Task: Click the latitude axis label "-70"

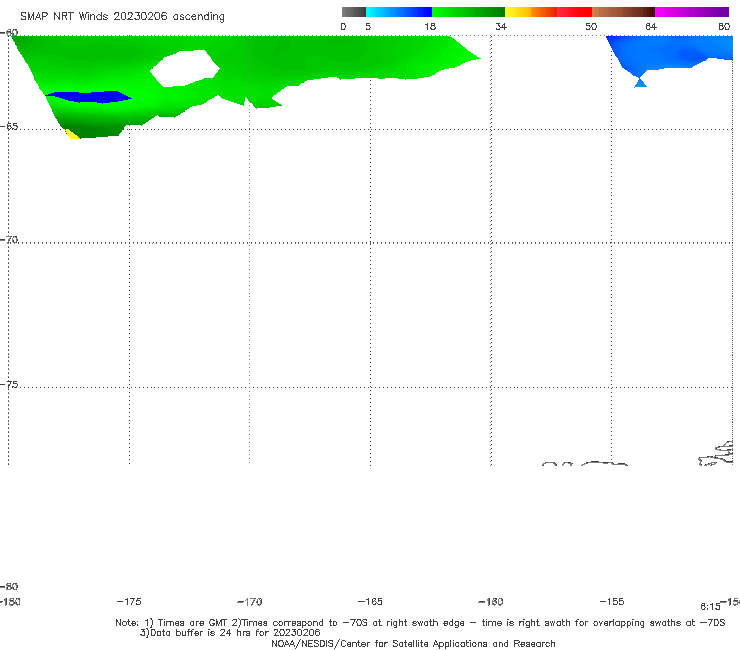Action: 9,240
